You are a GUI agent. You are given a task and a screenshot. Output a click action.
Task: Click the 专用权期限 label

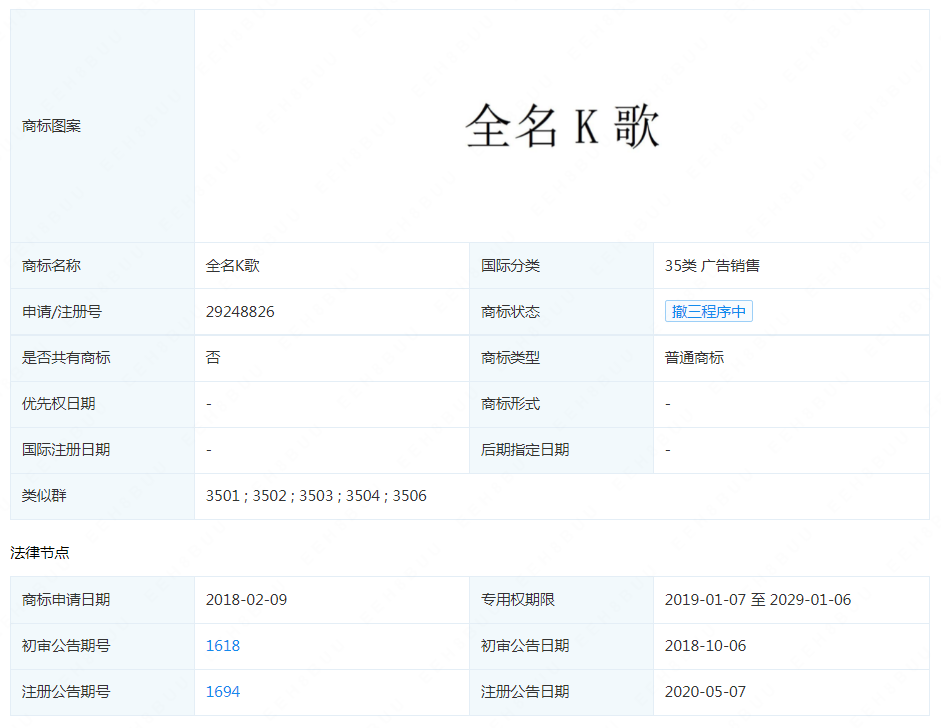(518, 600)
